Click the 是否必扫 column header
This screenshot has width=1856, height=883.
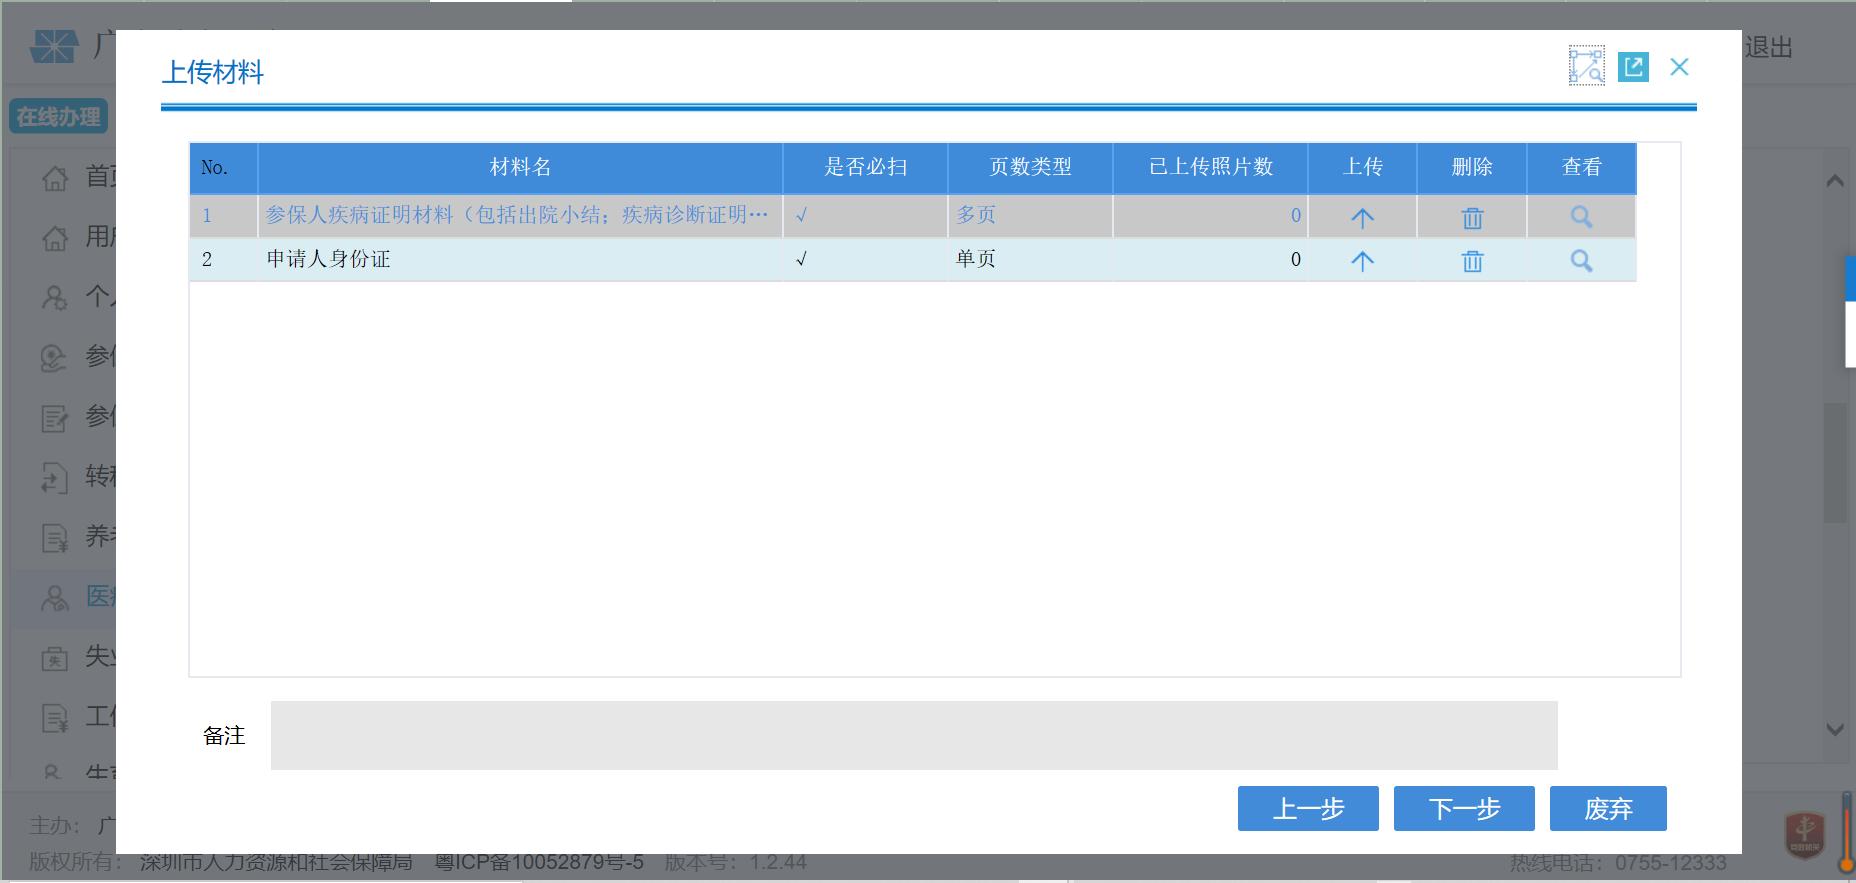point(865,168)
